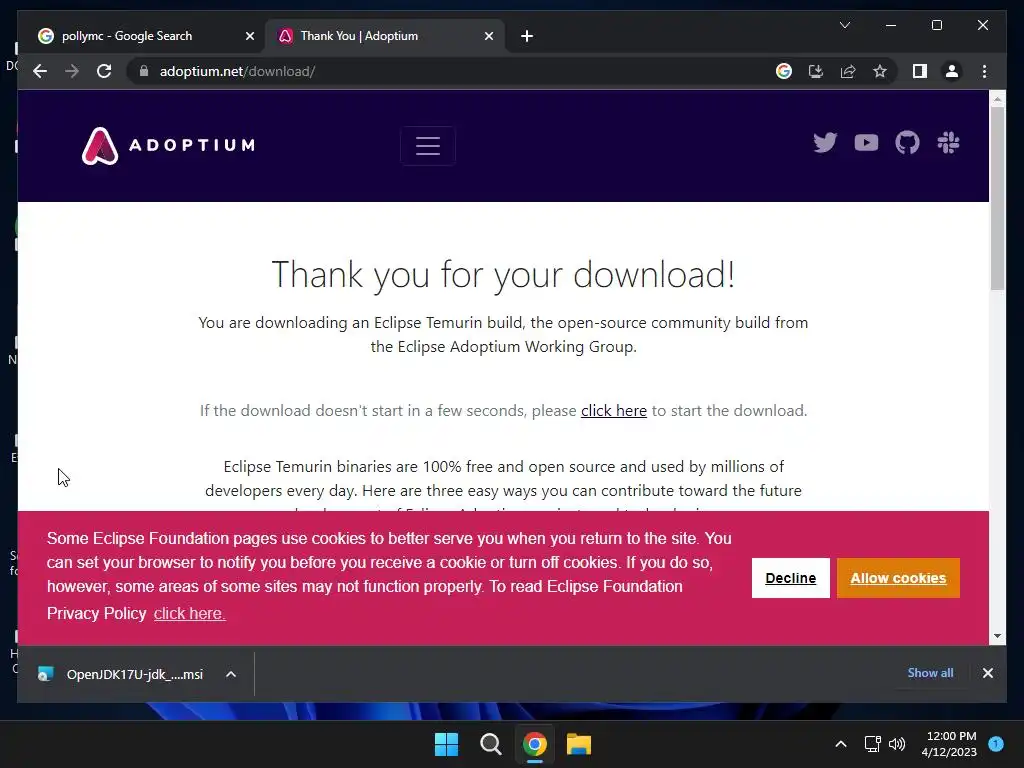Open clock showing 12:00 PM

[949, 744]
